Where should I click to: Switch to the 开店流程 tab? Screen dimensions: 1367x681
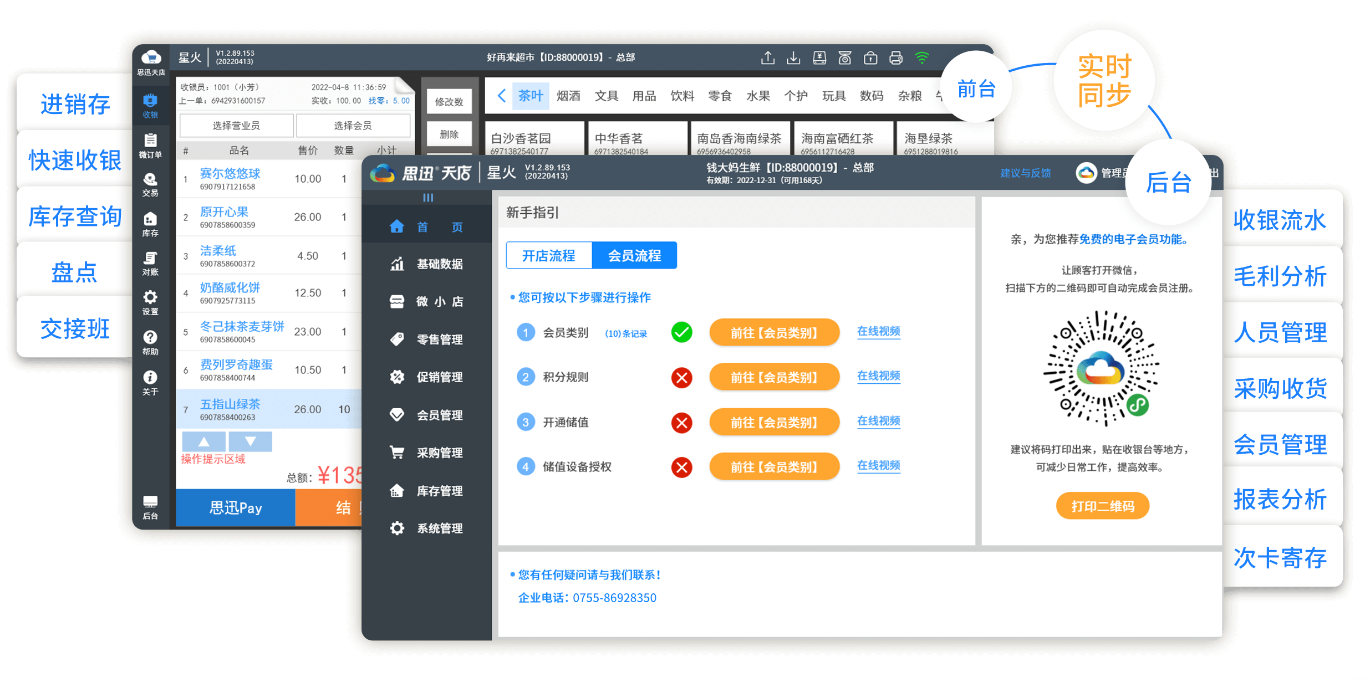(549, 256)
